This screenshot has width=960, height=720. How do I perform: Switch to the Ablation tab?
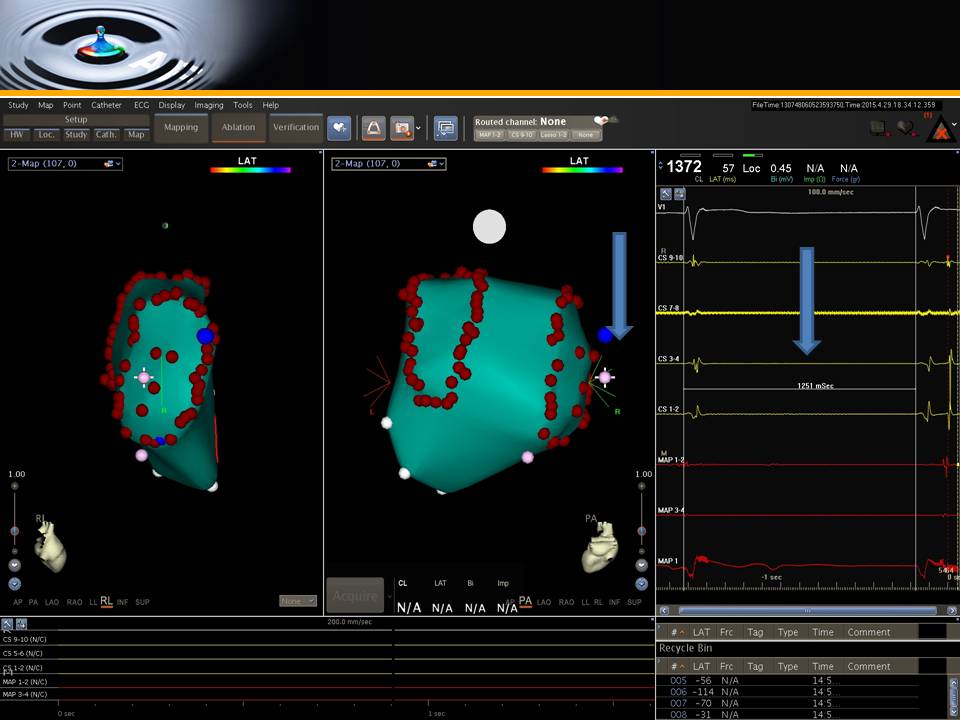tap(238, 128)
